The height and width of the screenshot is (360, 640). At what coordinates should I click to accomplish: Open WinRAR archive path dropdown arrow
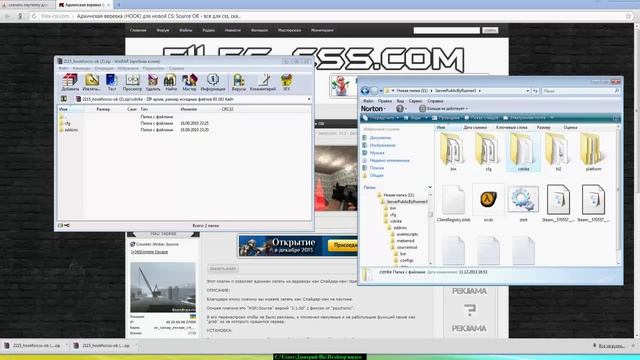point(309,99)
